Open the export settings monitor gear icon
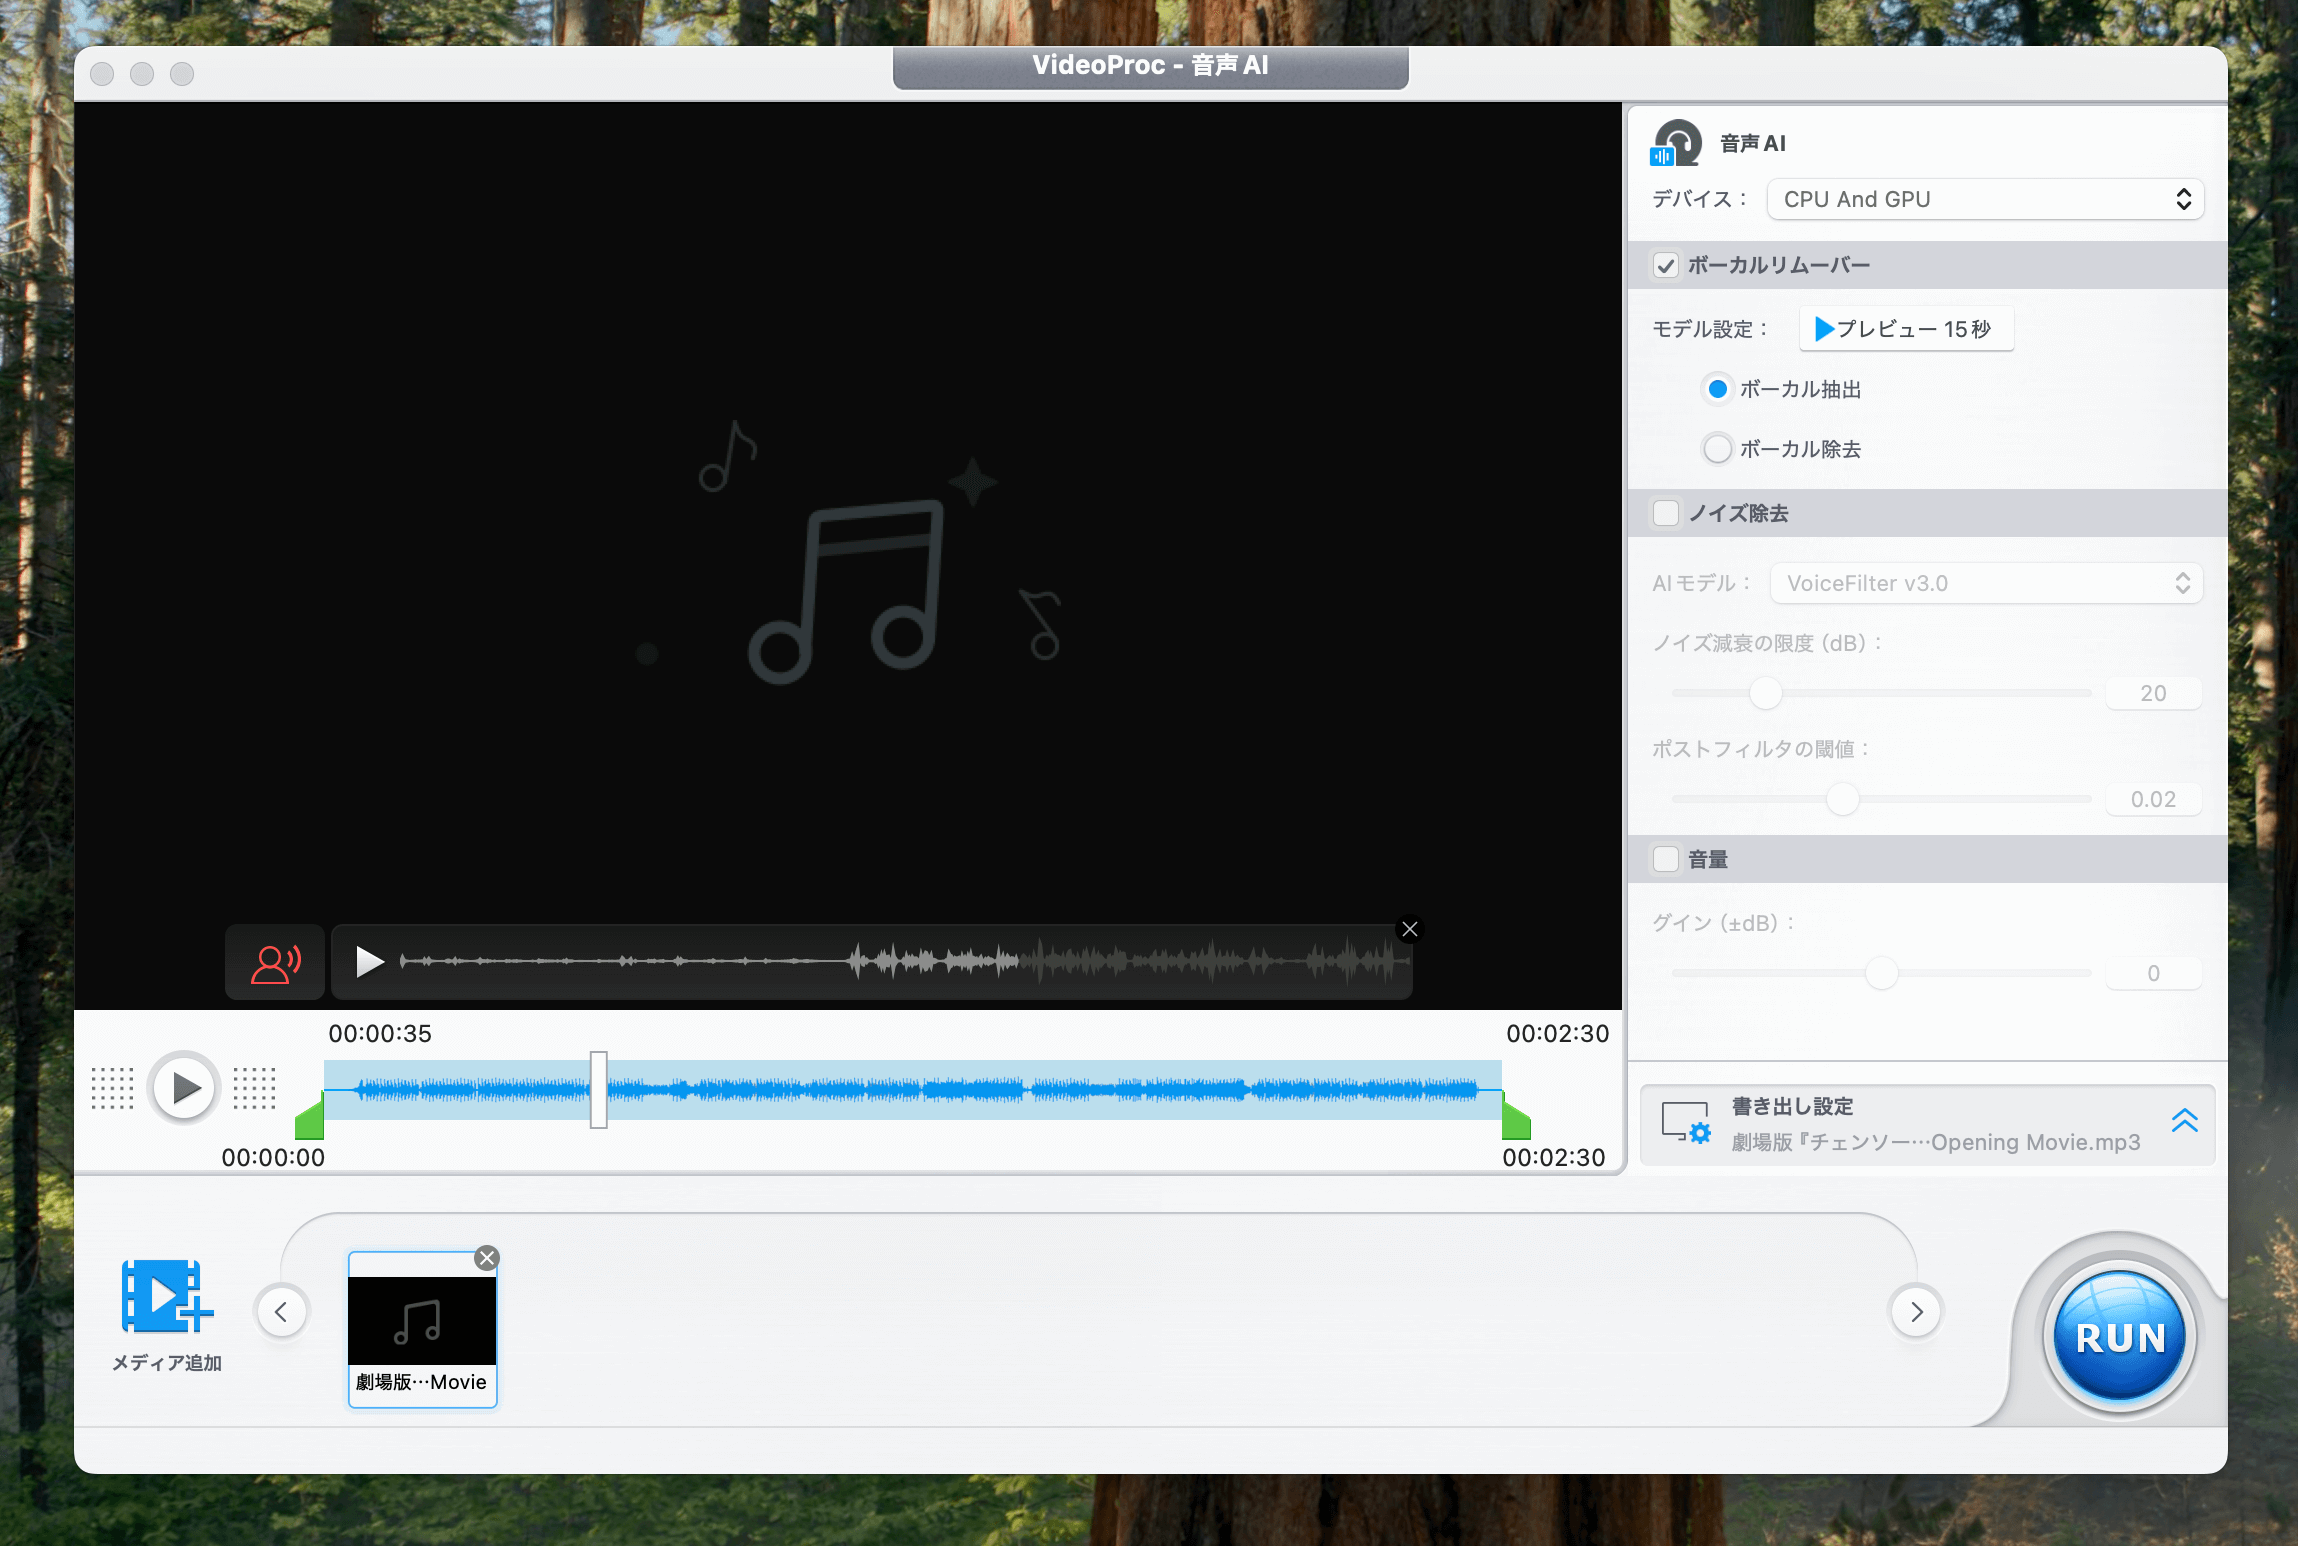The height and width of the screenshot is (1546, 2298). pos(1686,1123)
